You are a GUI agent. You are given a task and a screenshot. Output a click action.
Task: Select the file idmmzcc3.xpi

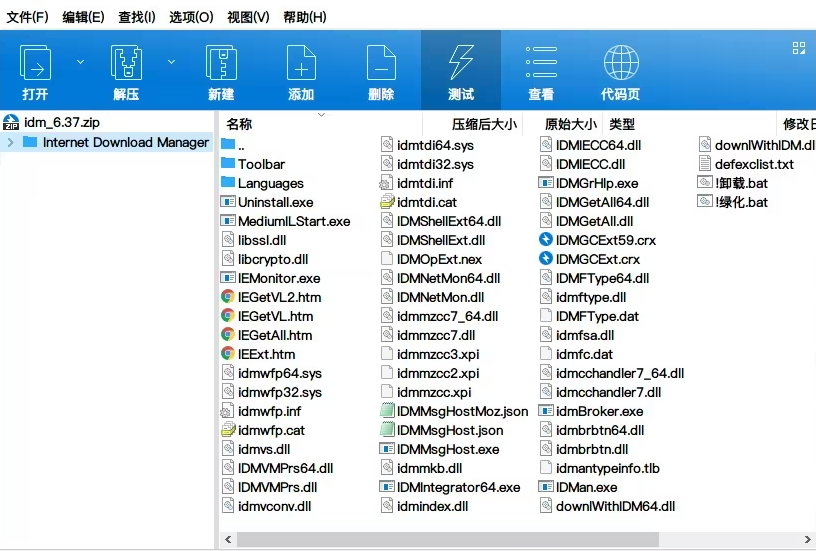pos(438,354)
